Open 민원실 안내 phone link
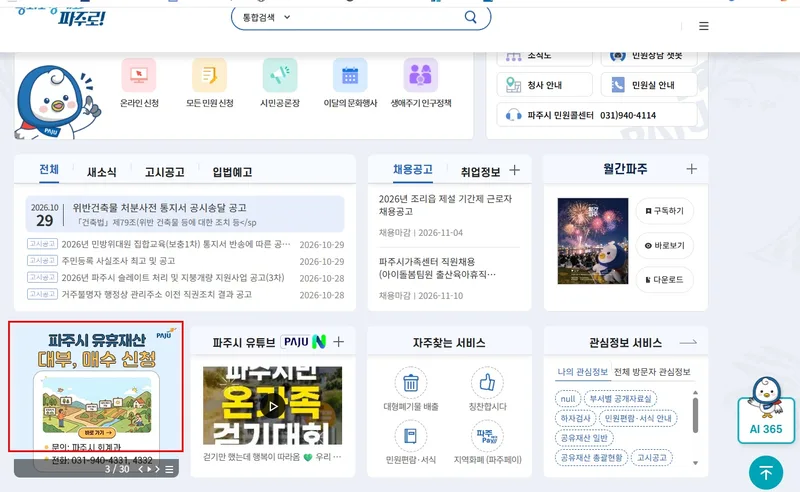Viewport: 800px width, 492px height. [x=649, y=85]
